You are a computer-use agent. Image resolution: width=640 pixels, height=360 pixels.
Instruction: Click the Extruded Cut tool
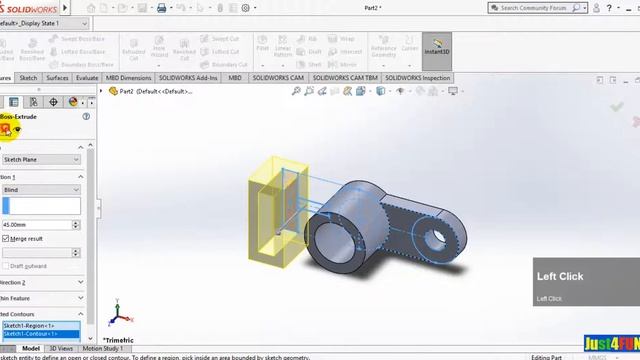click(133, 49)
